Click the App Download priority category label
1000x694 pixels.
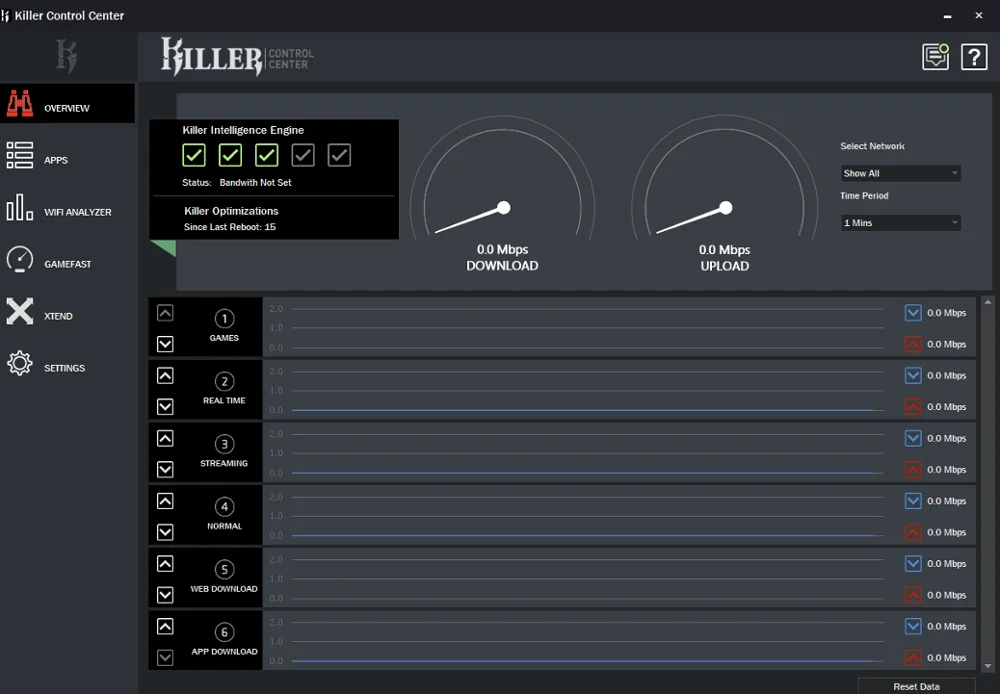click(224, 651)
